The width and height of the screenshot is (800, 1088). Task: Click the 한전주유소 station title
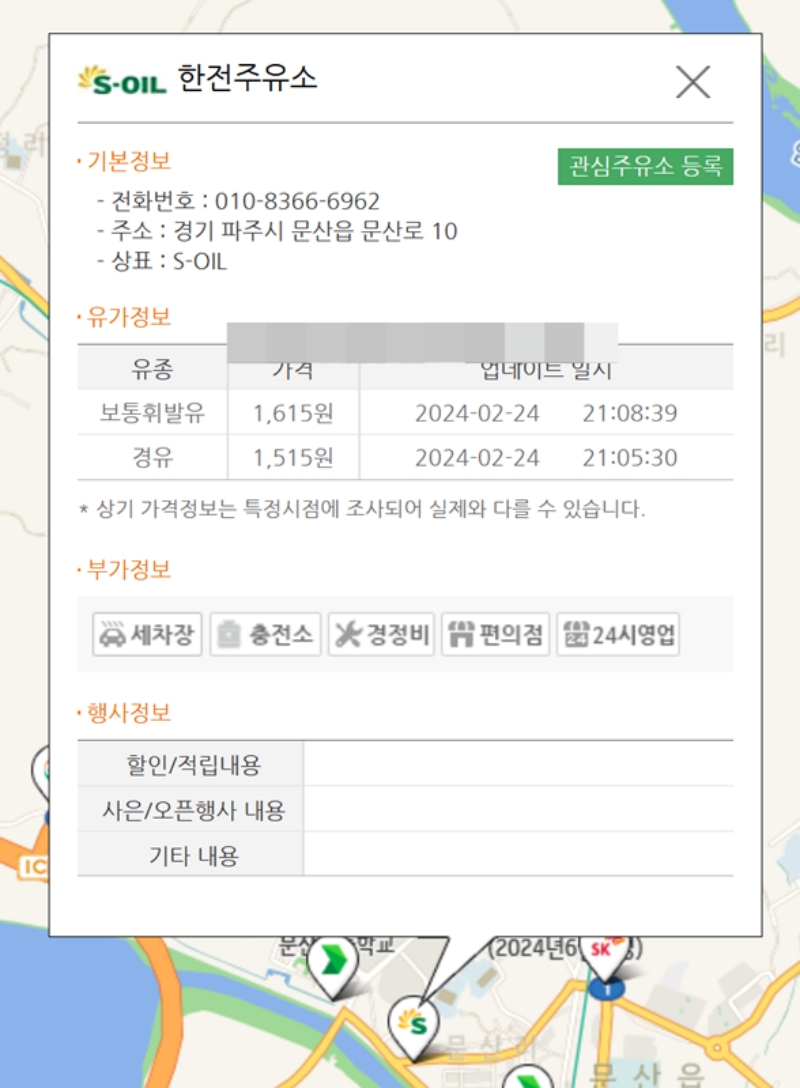pyautogui.click(x=248, y=77)
